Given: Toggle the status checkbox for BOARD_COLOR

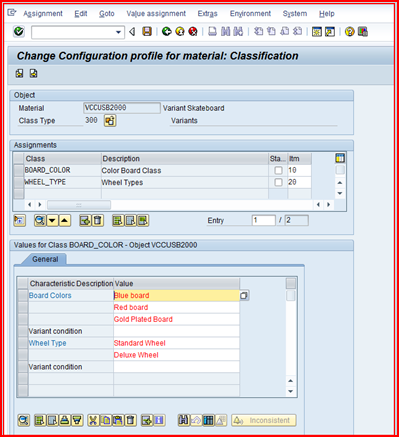Looking at the screenshot, I should coord(278,170).
